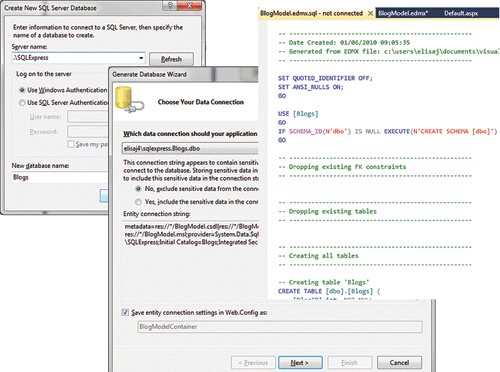Click the 'Dropping existing tables' comment

click(x=328, y=211)
